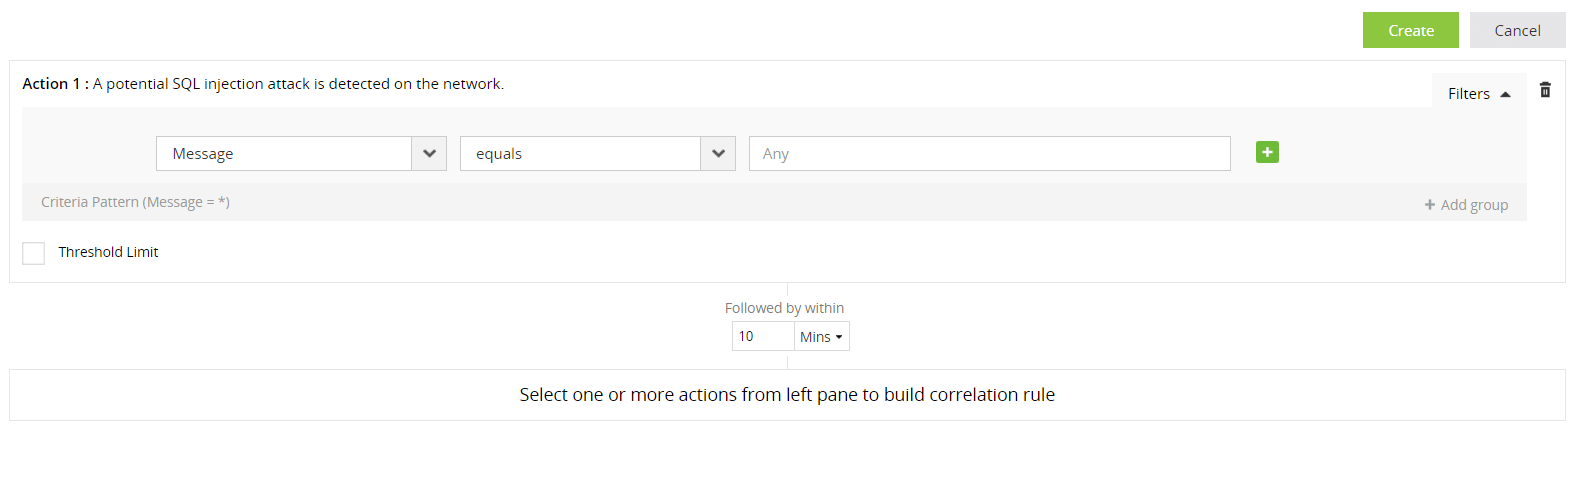This screenshot has width=1585, height=482.
Task: Delete Action 1 using the trash icon
Action: point(1545,90)
